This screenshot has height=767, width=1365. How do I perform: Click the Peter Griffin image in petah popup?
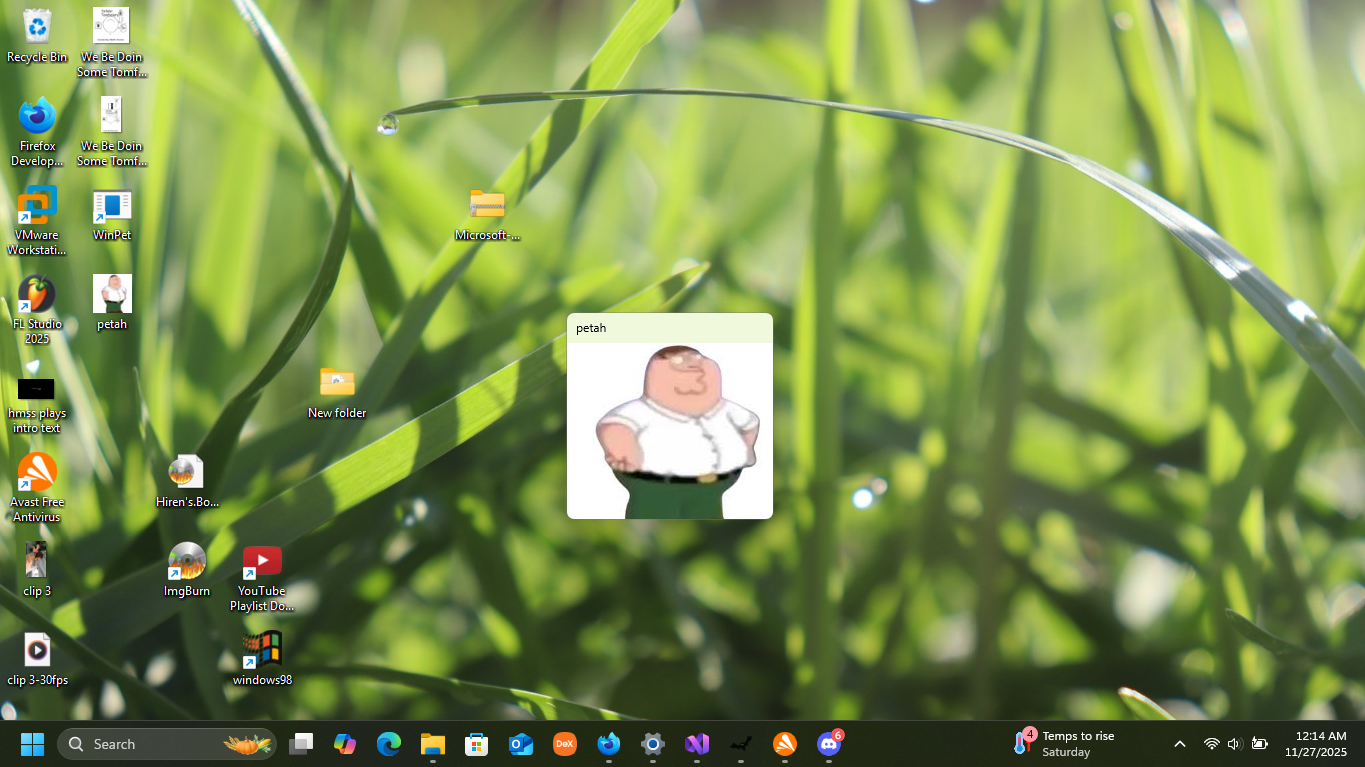(670, 431)
